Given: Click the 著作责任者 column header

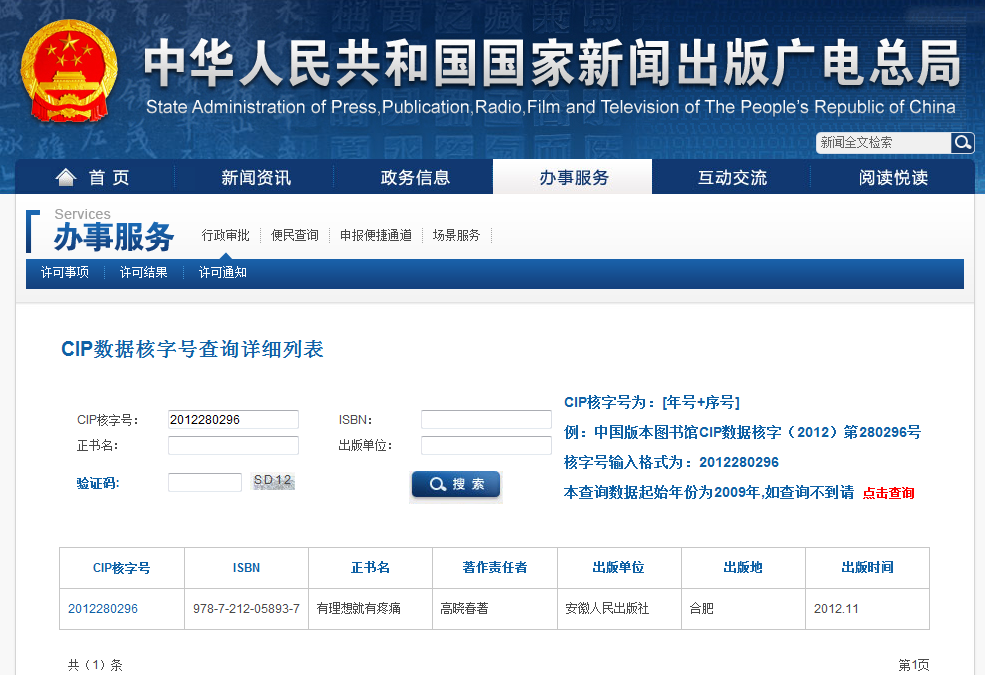Looking at the screenshot, I should point(495,568).
